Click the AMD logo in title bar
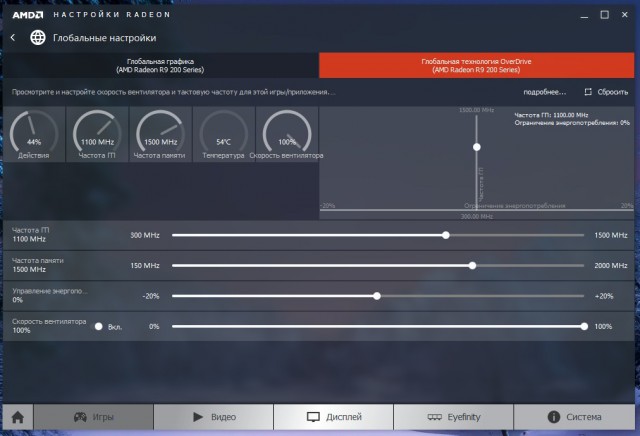This screenshot has width=640, height=436. pos(27,15)
